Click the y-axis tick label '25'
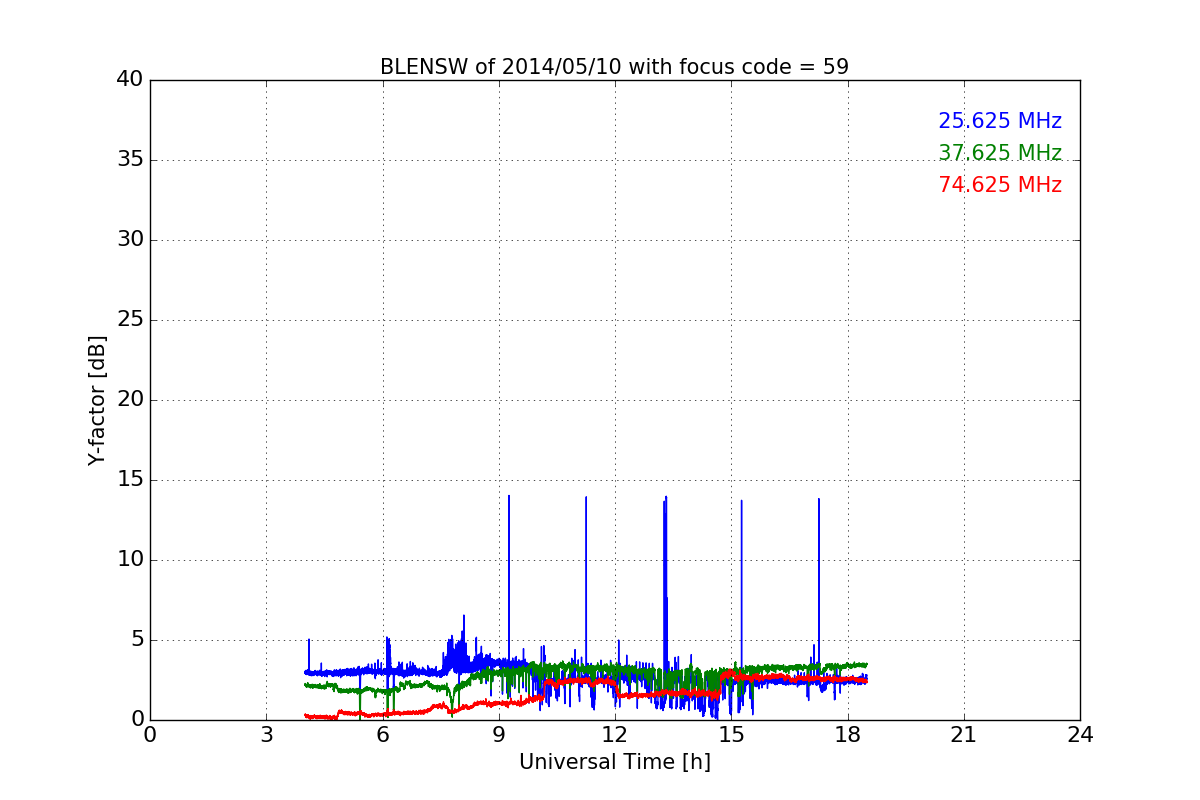 tap(130, 320)
